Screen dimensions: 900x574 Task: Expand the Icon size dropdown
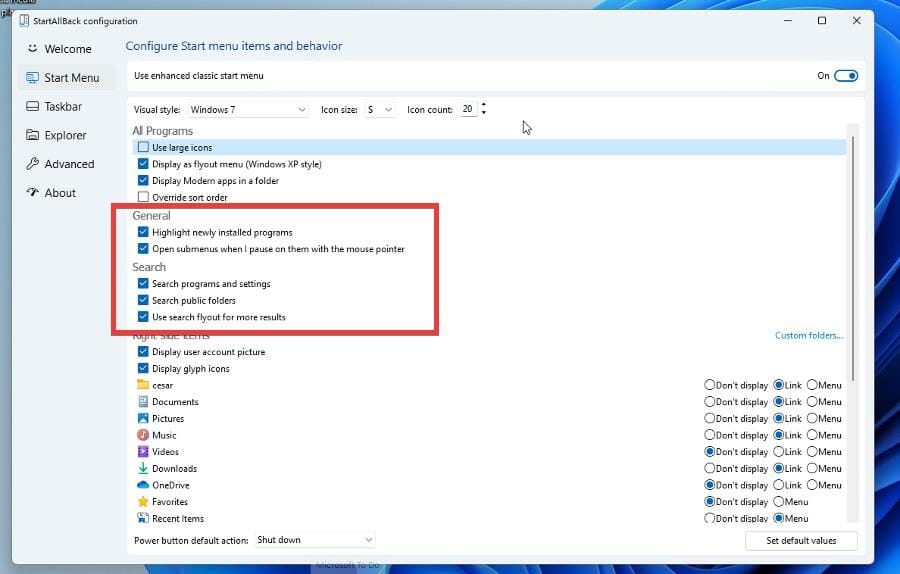point(379,110)
